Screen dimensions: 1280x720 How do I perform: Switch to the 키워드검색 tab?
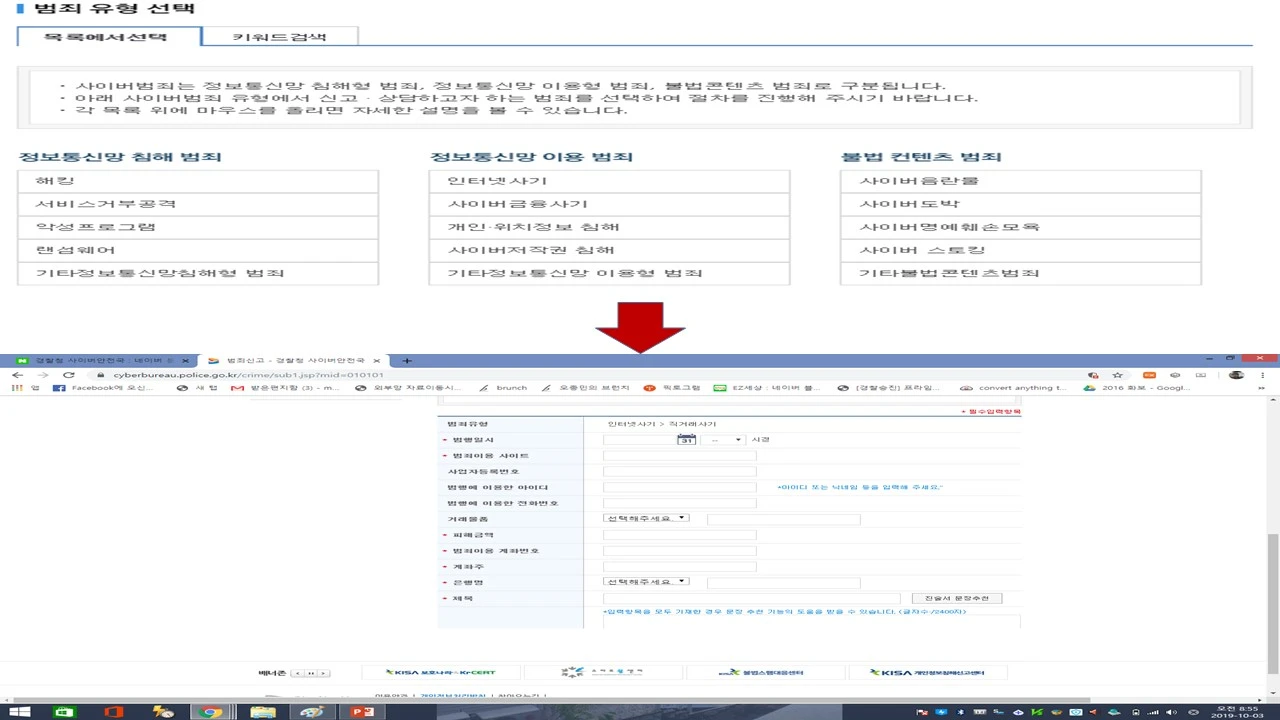[279, 36]
